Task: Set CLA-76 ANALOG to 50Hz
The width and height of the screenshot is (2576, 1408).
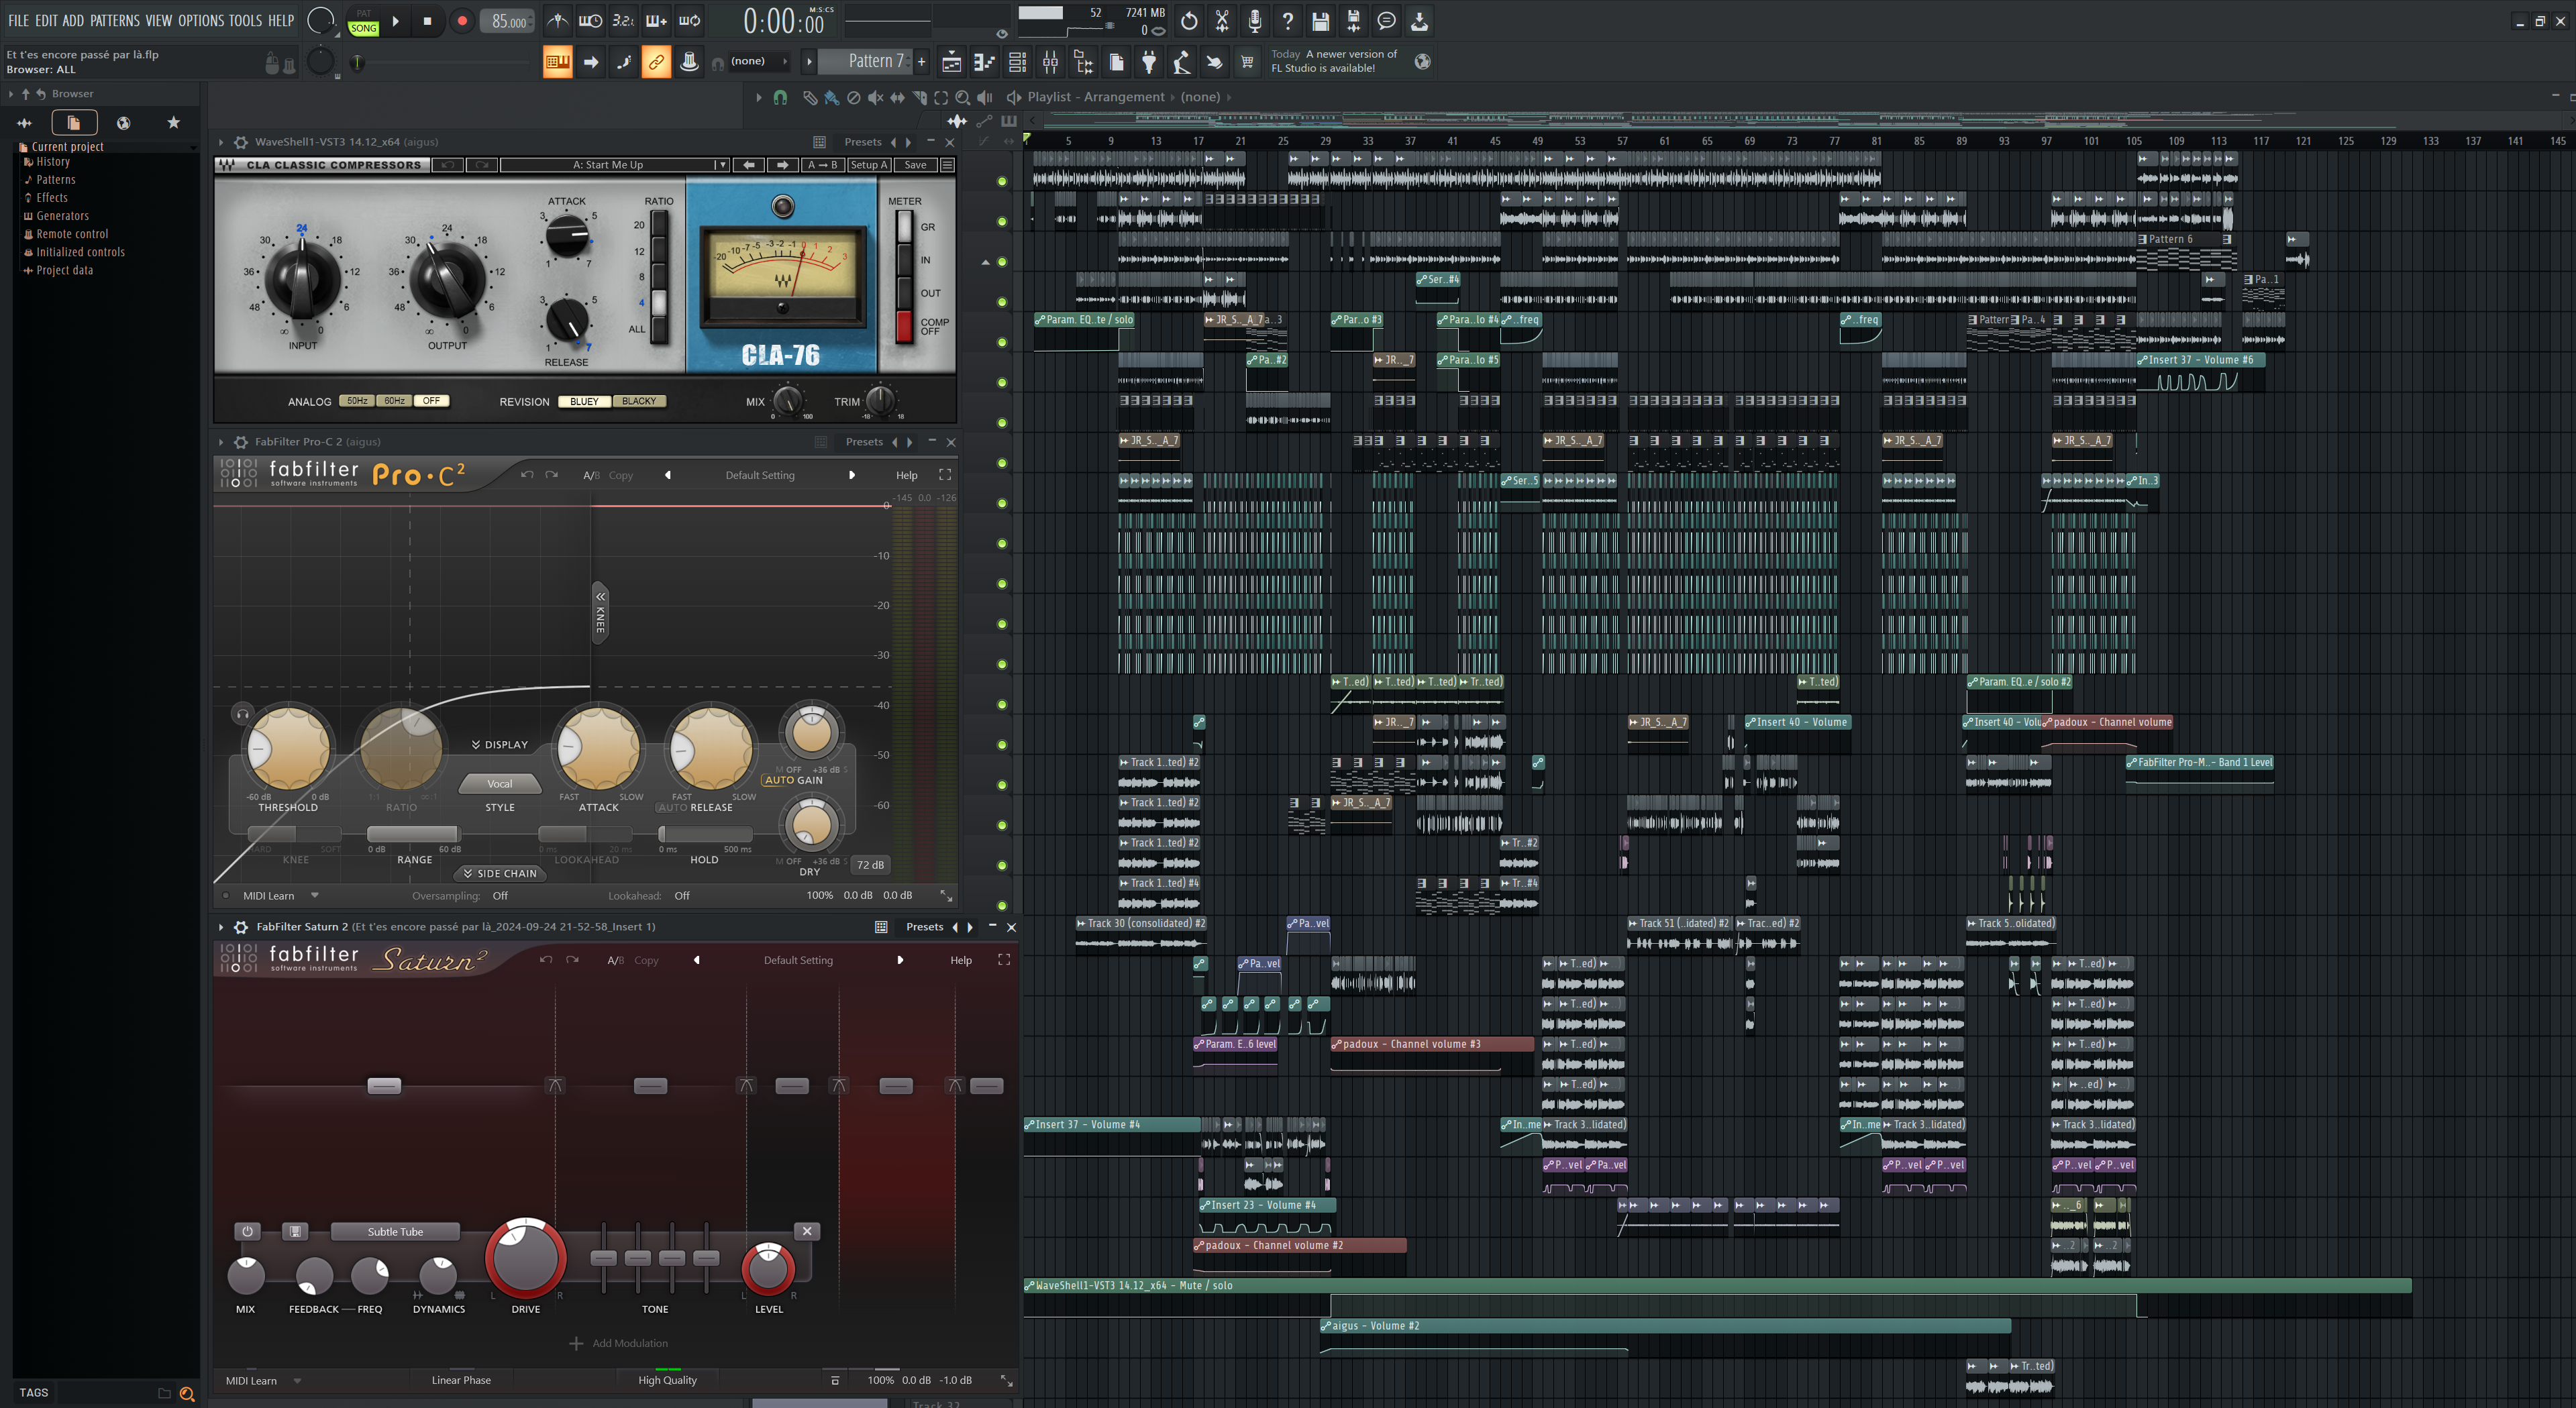Action: click(x=357, y=401)
